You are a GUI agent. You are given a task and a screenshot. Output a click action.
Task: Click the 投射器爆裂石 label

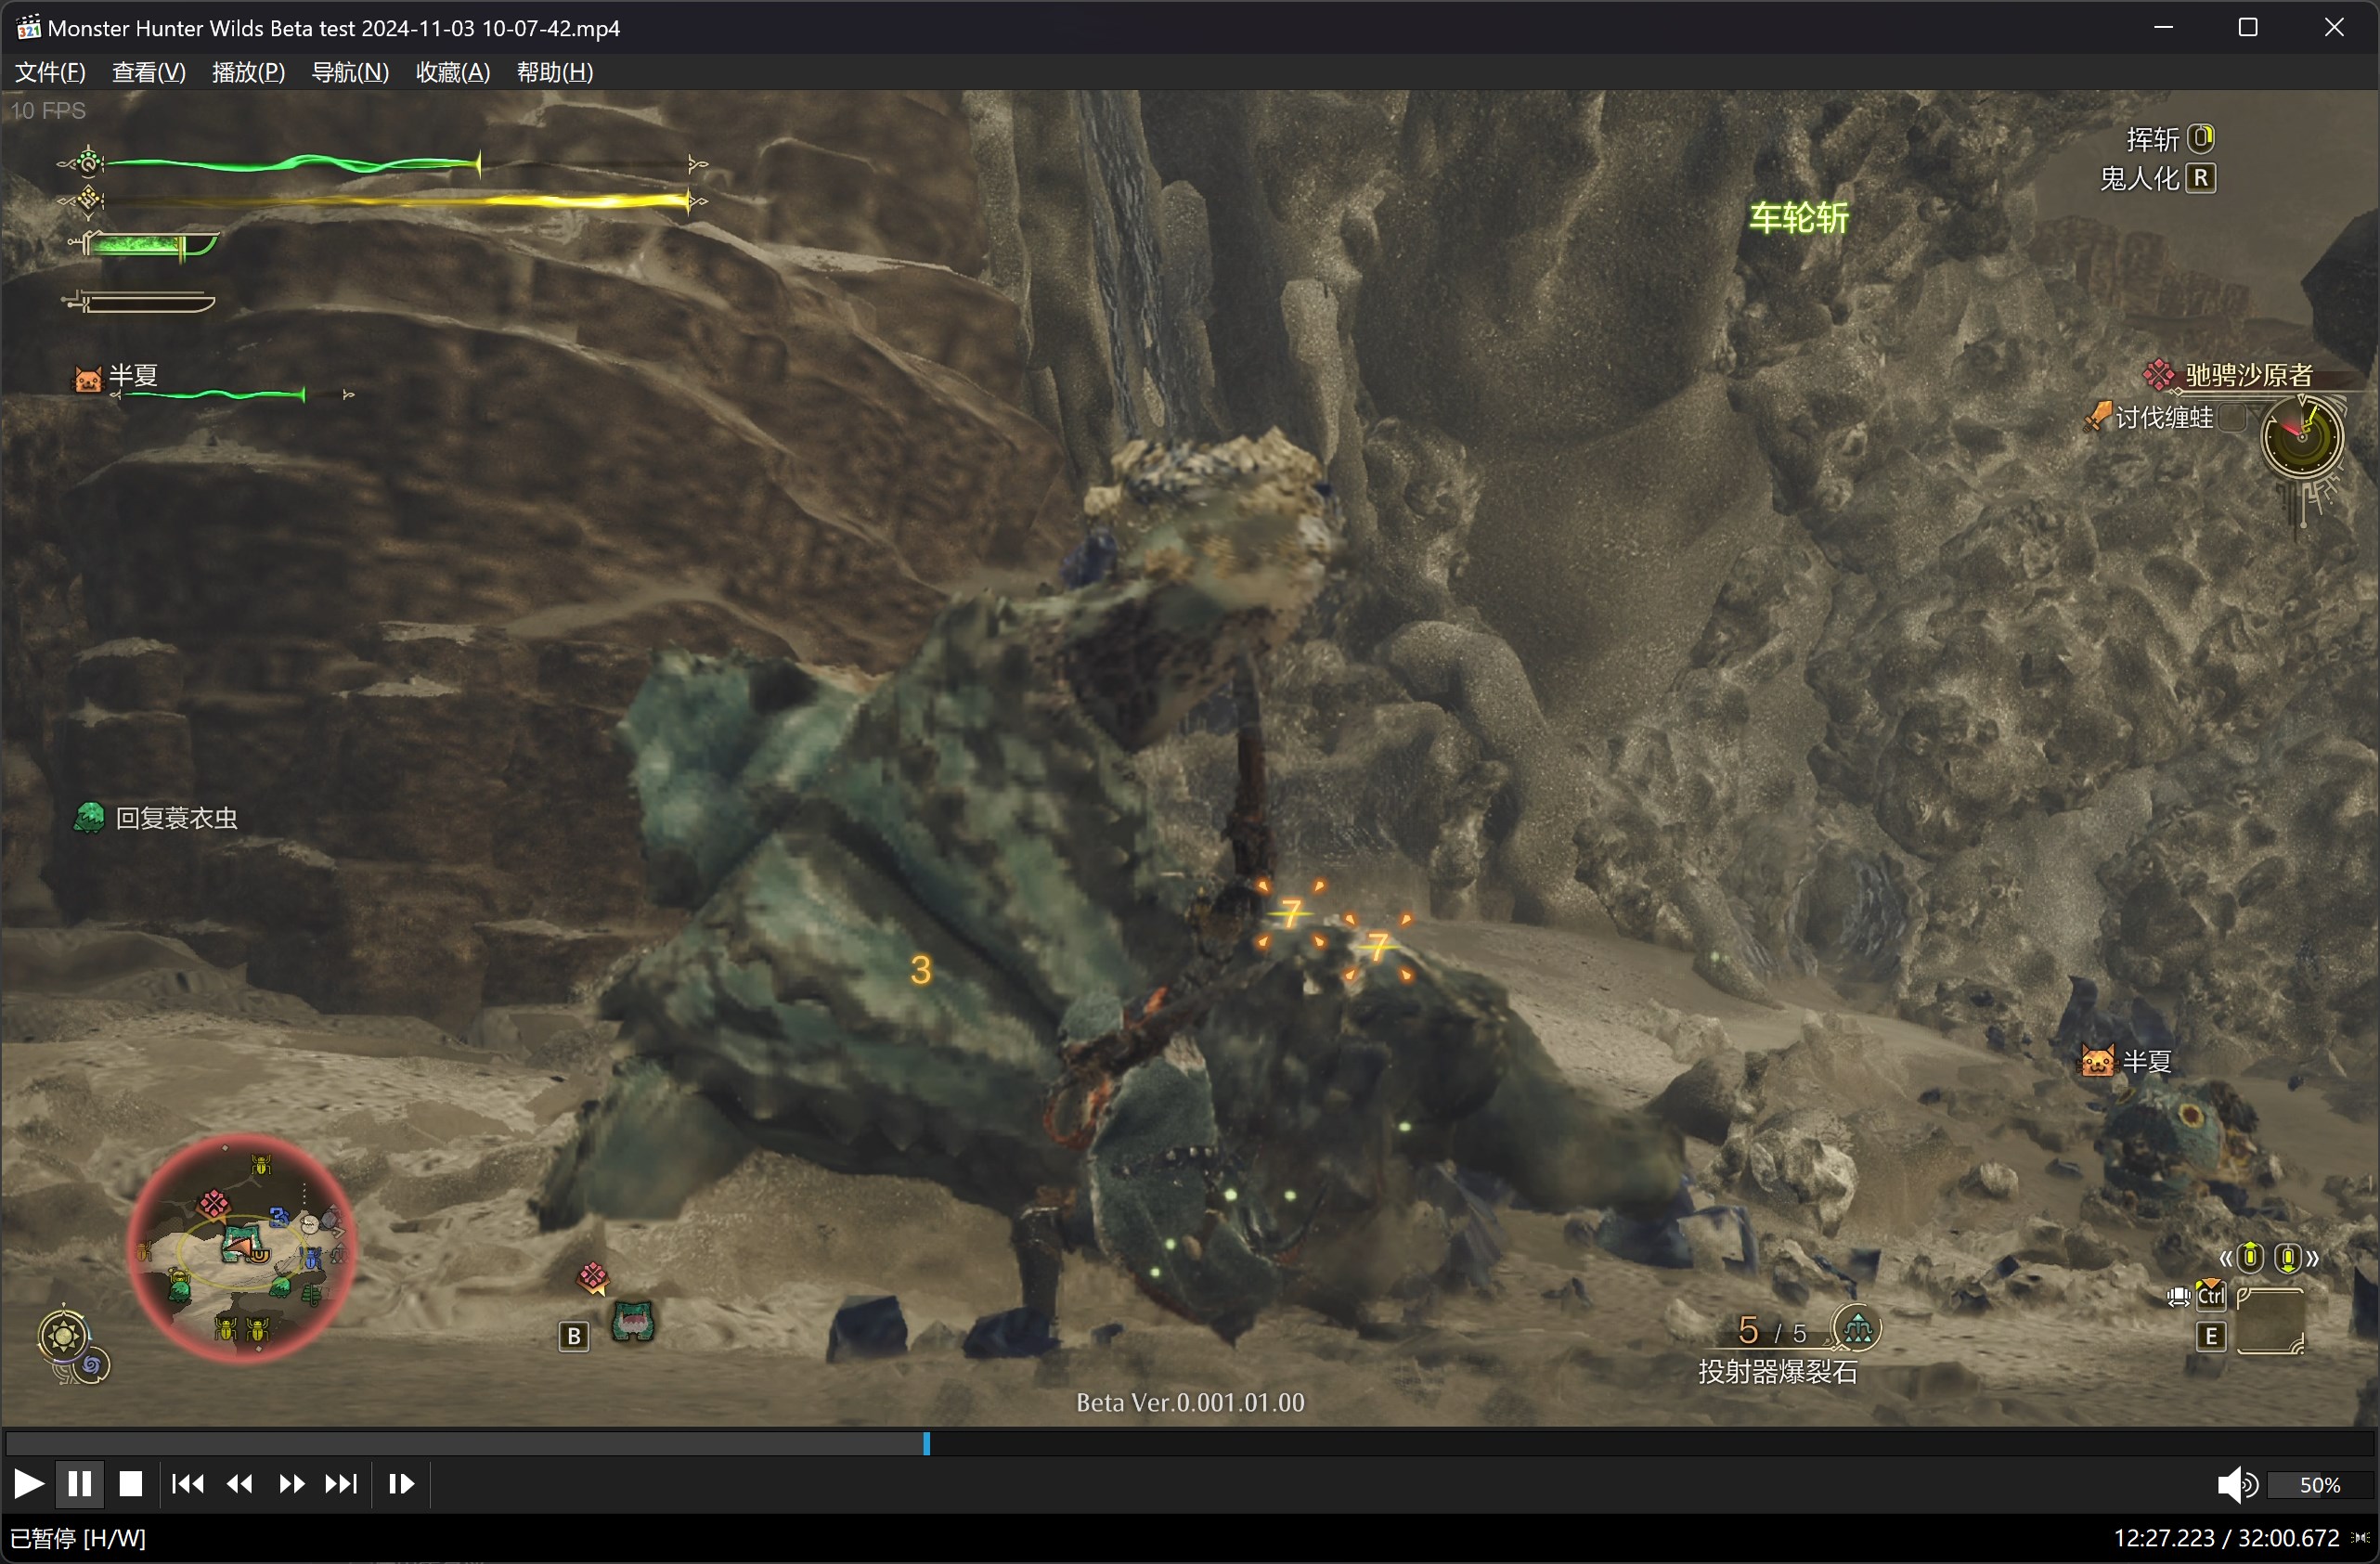1777,1372
